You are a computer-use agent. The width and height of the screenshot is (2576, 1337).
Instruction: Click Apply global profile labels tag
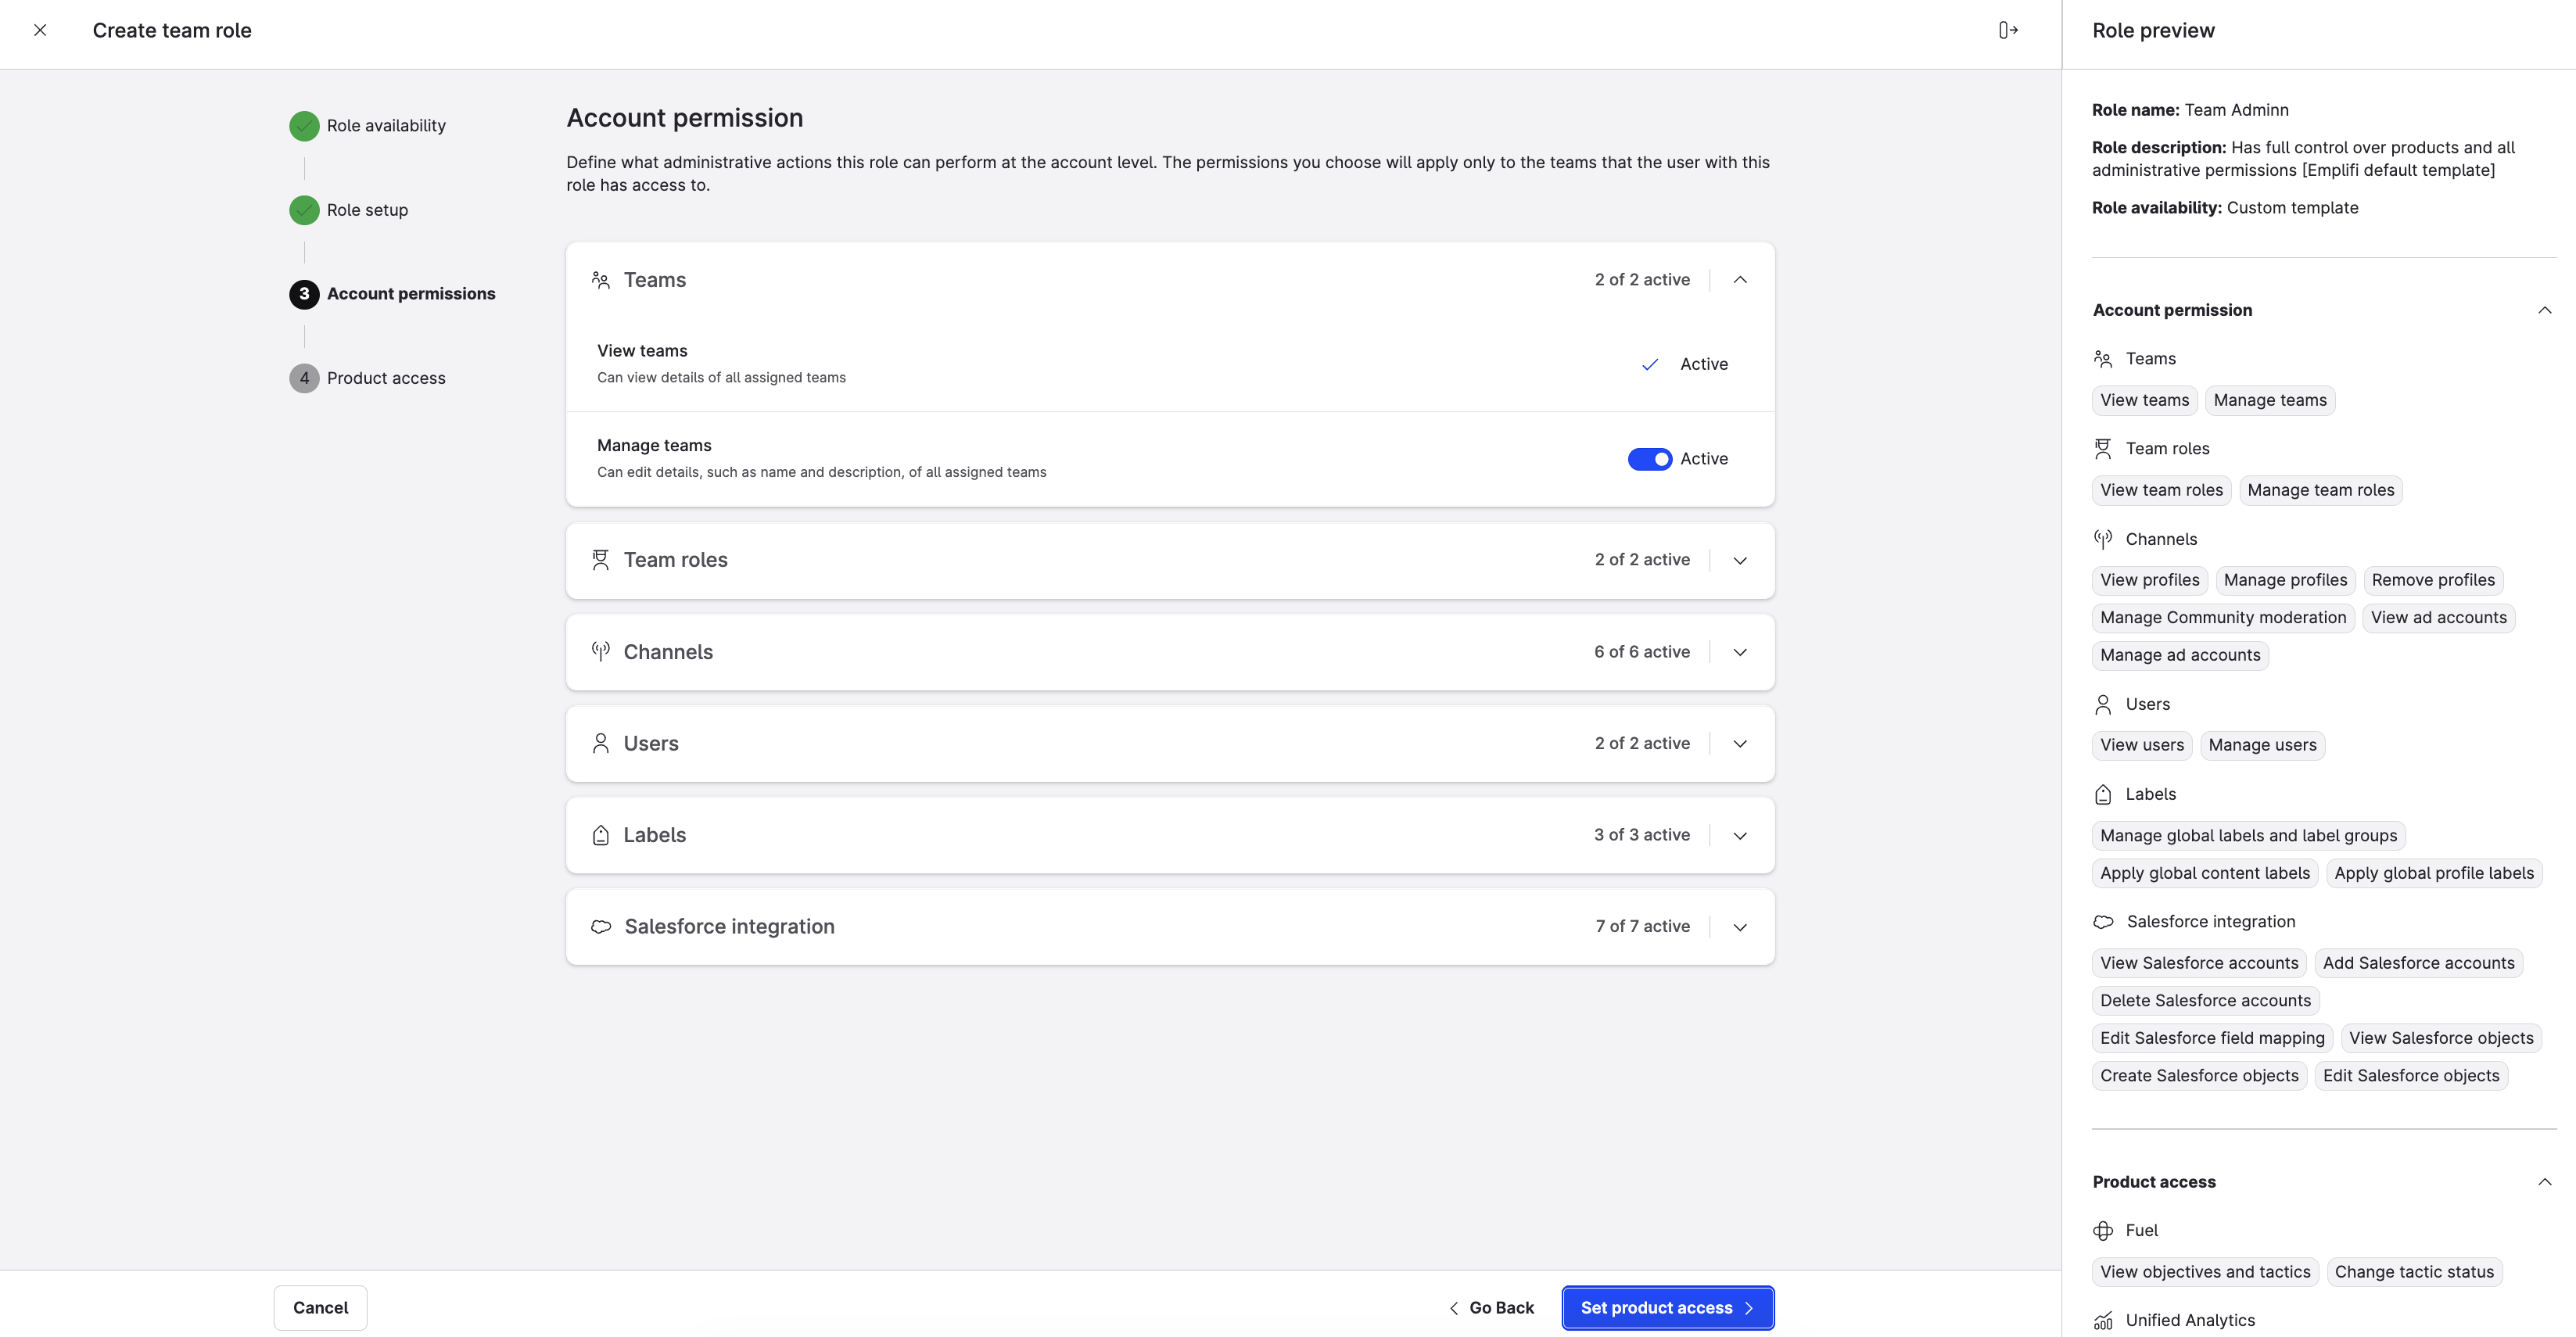(2434, 874)
